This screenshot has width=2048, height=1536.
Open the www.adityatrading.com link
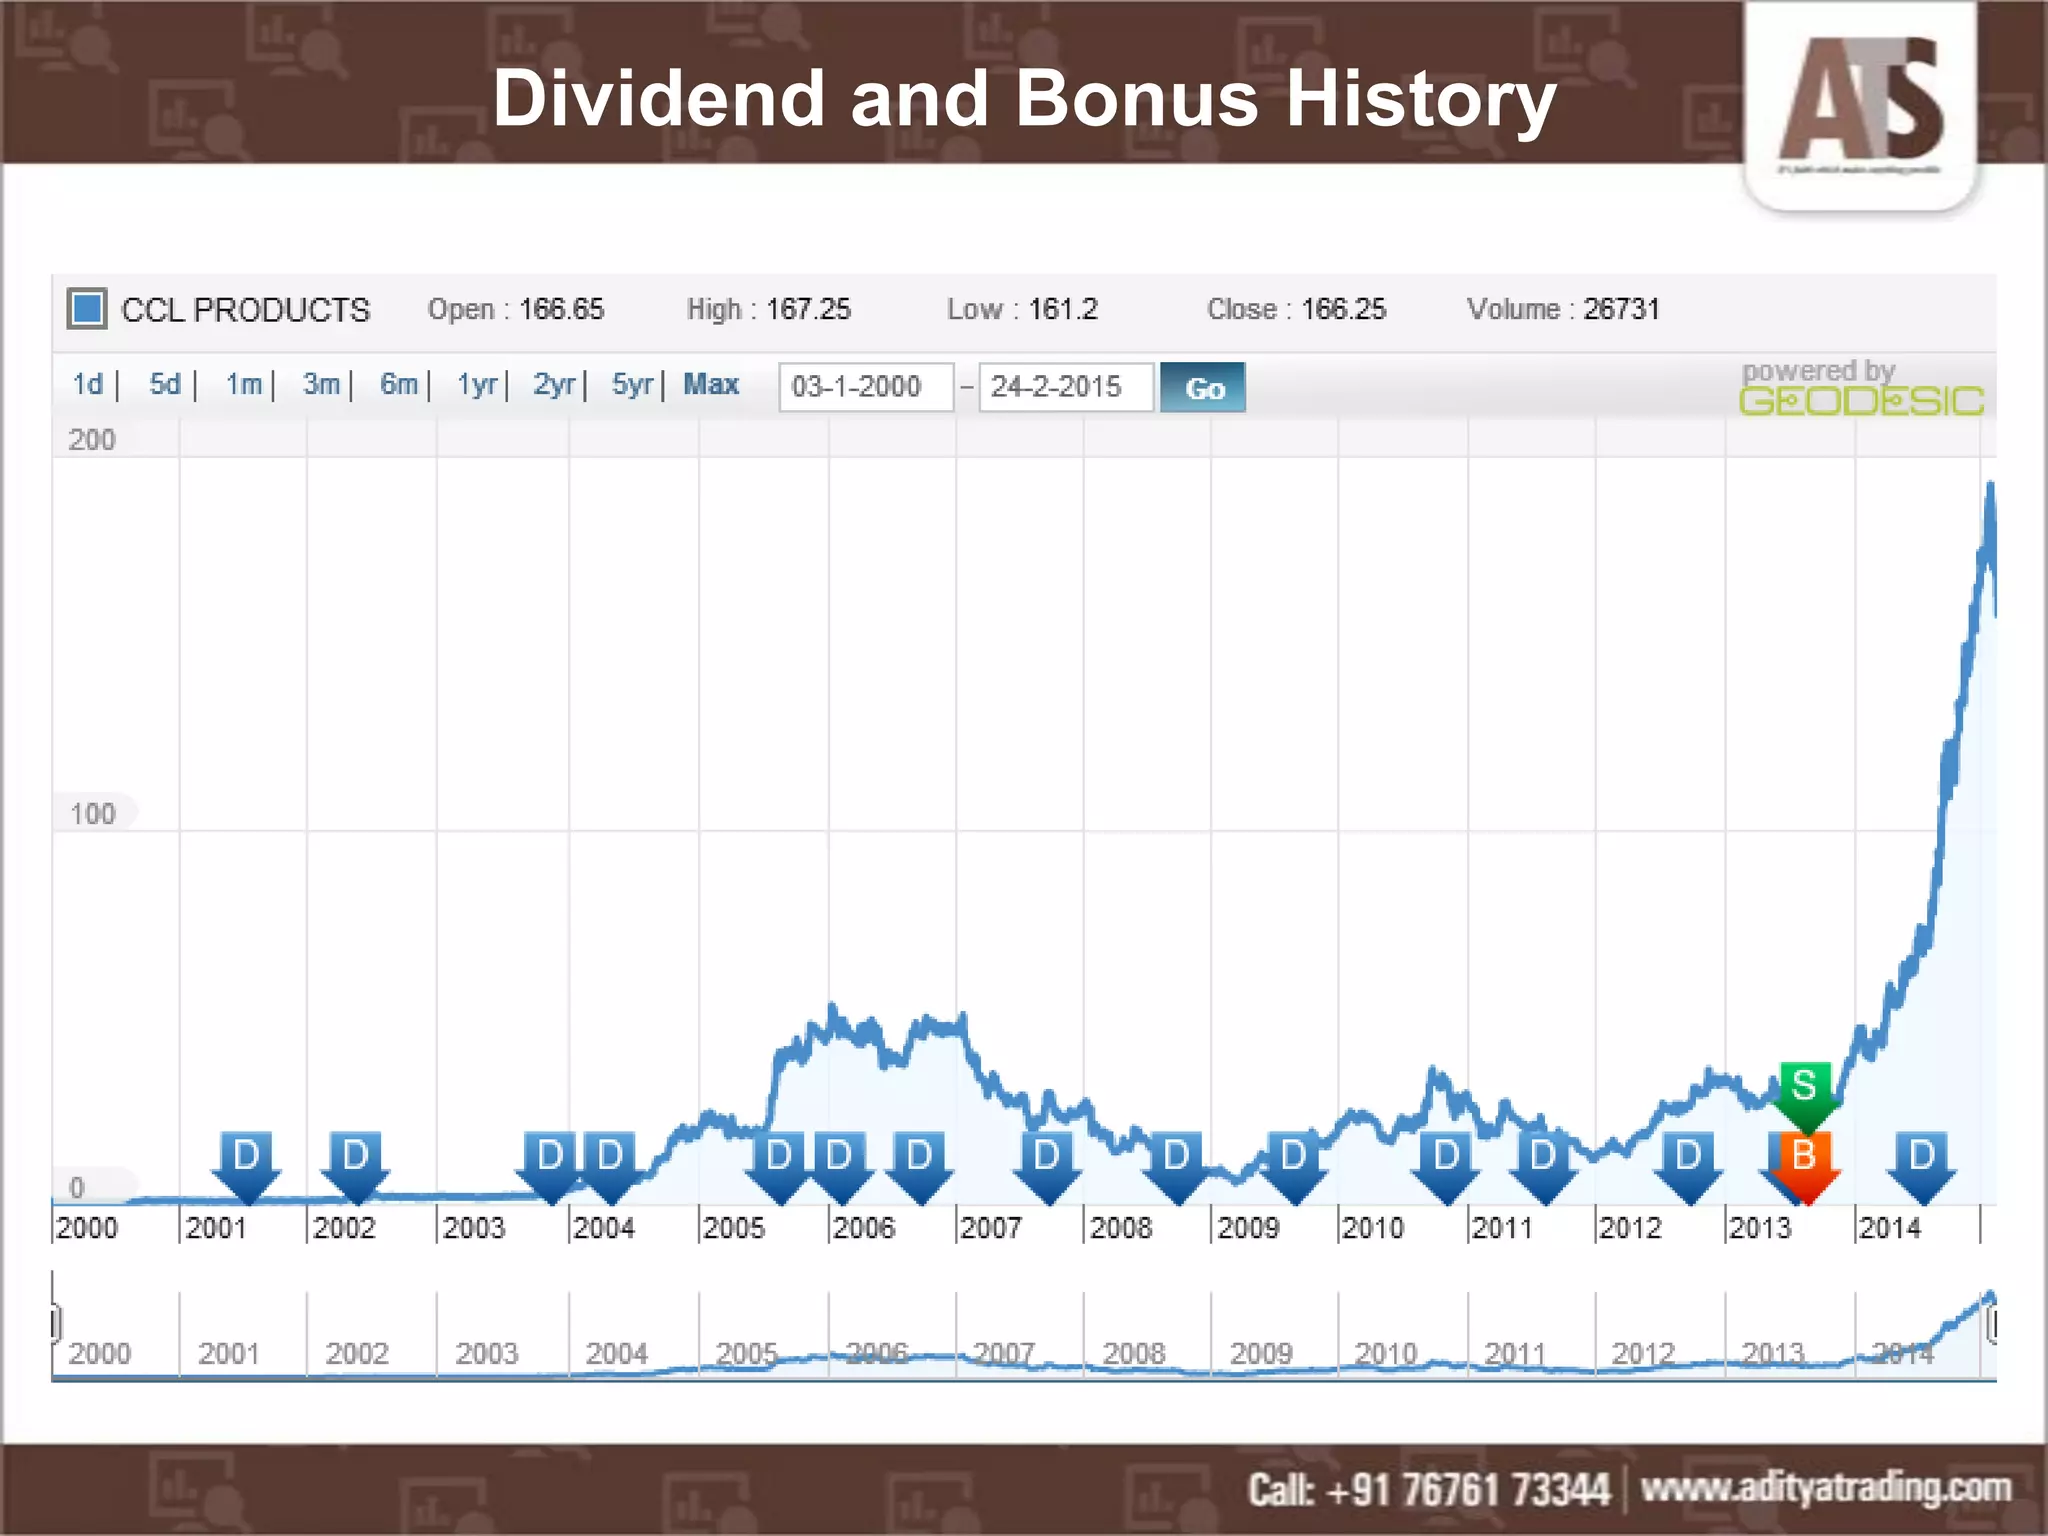pyautogui.click(x=1825, y=1488)
